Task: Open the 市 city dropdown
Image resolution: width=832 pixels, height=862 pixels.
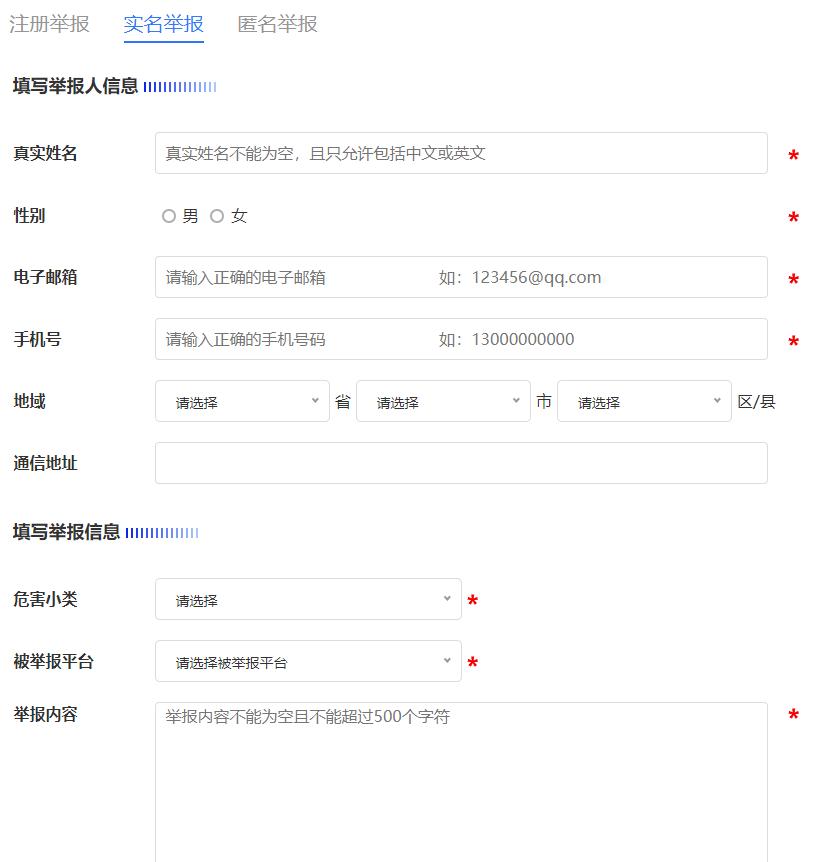Action: pos(443,400)
